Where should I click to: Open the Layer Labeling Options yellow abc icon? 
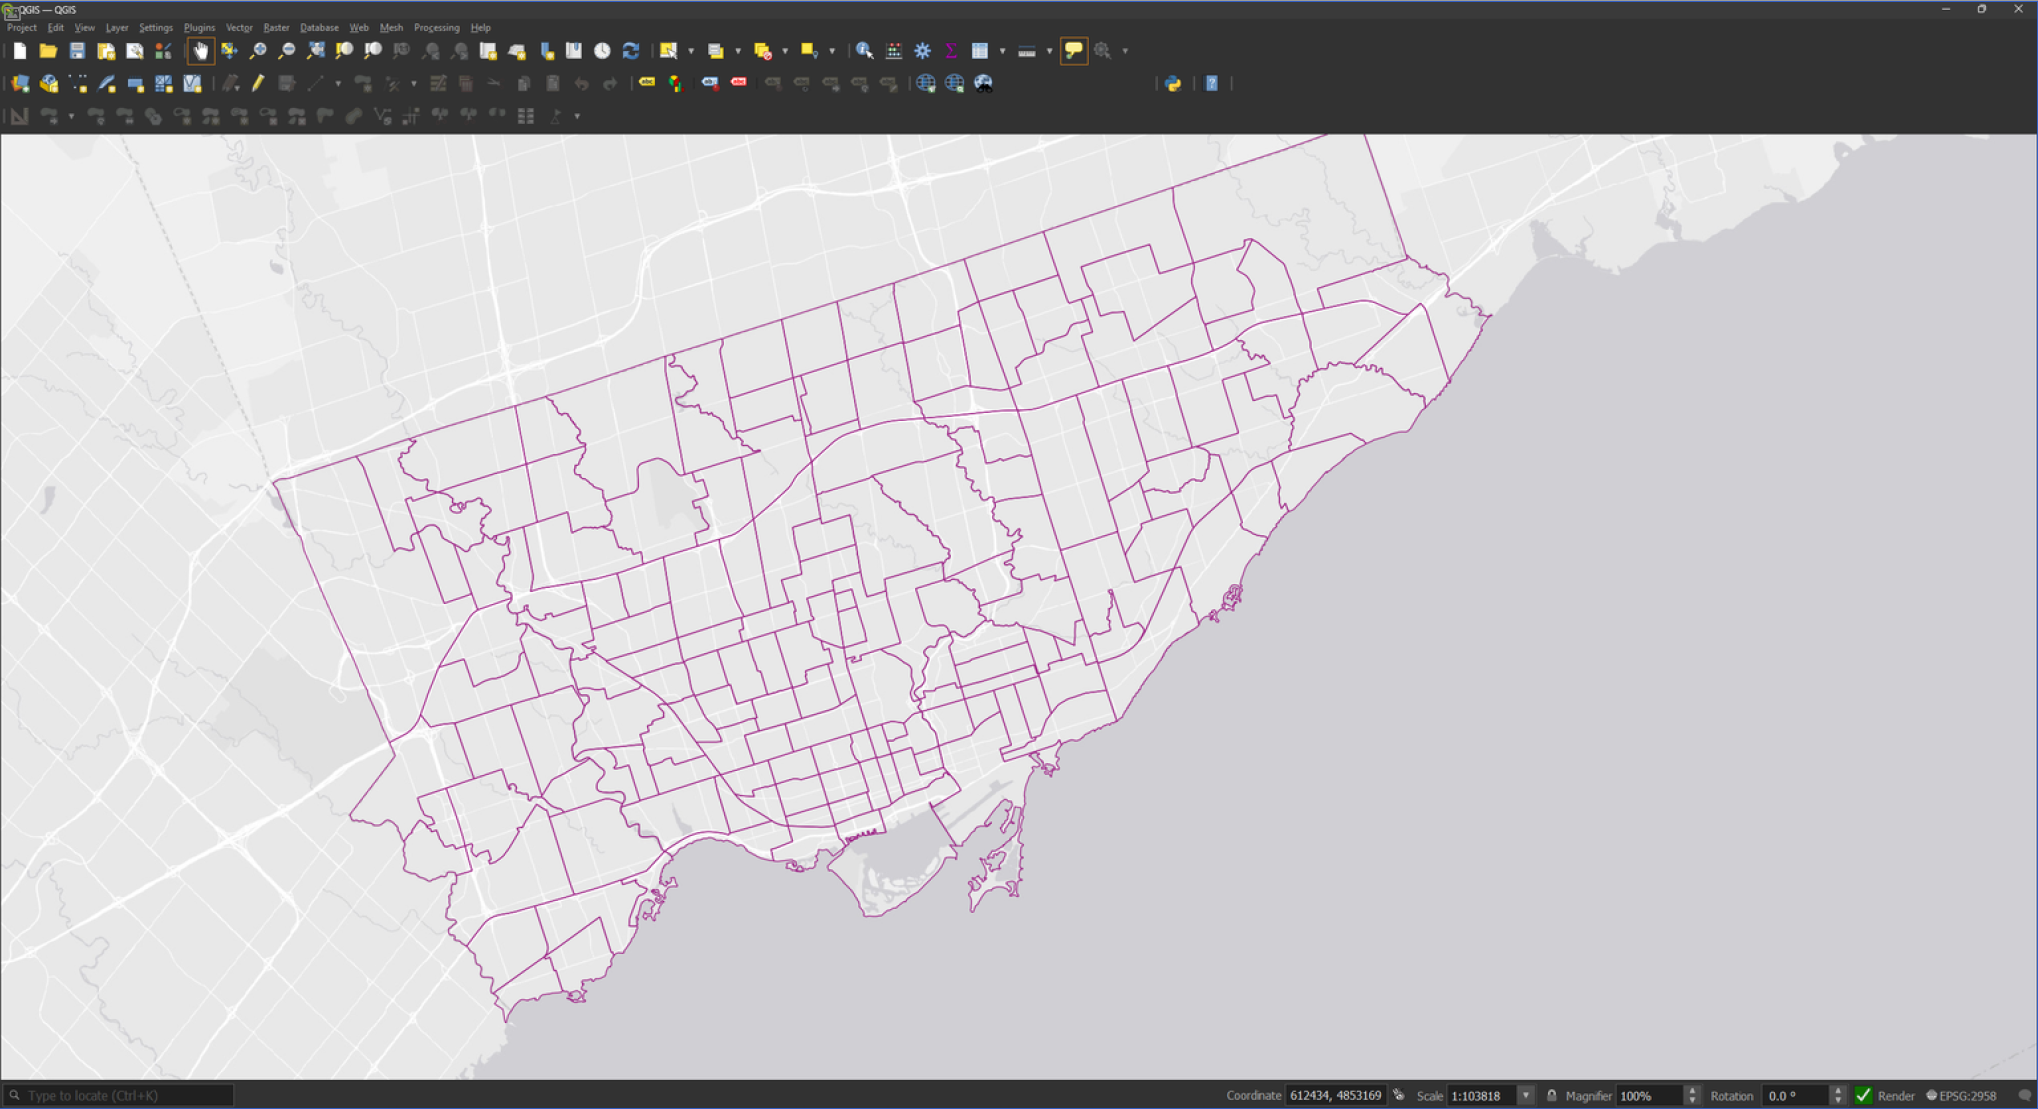[x=647, y=84]
